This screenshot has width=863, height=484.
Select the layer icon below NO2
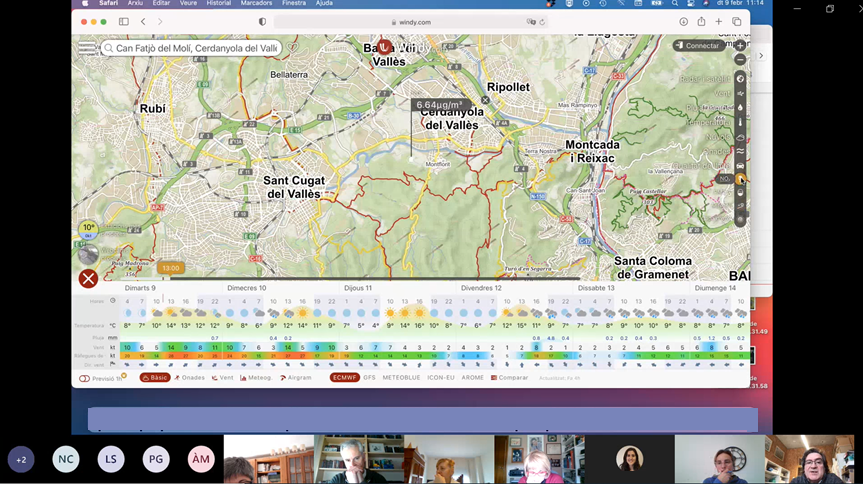(x=740, y=193)
